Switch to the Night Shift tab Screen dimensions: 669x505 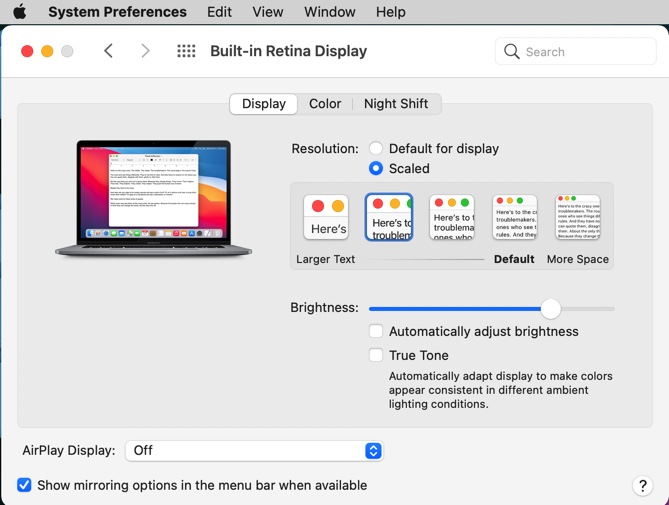tap(396, 104)
